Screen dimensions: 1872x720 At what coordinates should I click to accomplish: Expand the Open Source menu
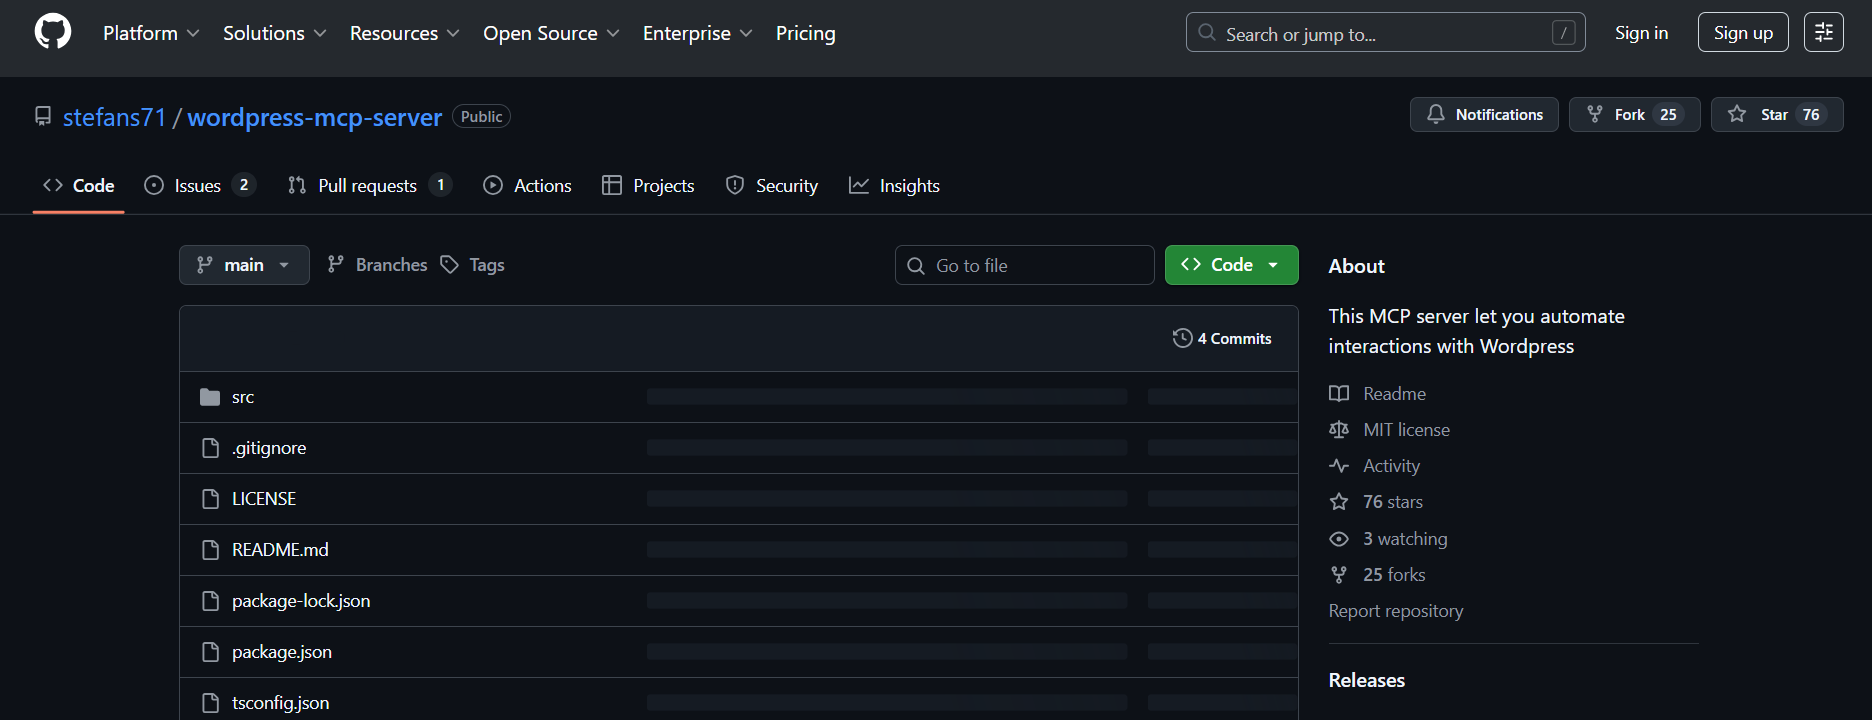coord(551,33)
